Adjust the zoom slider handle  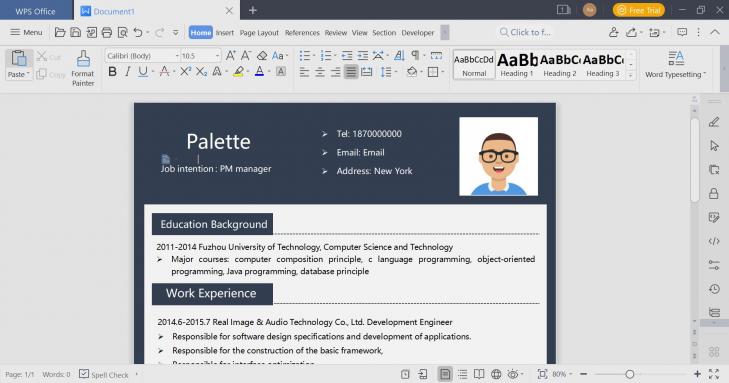pyautogui.click(x=630, y=374)
